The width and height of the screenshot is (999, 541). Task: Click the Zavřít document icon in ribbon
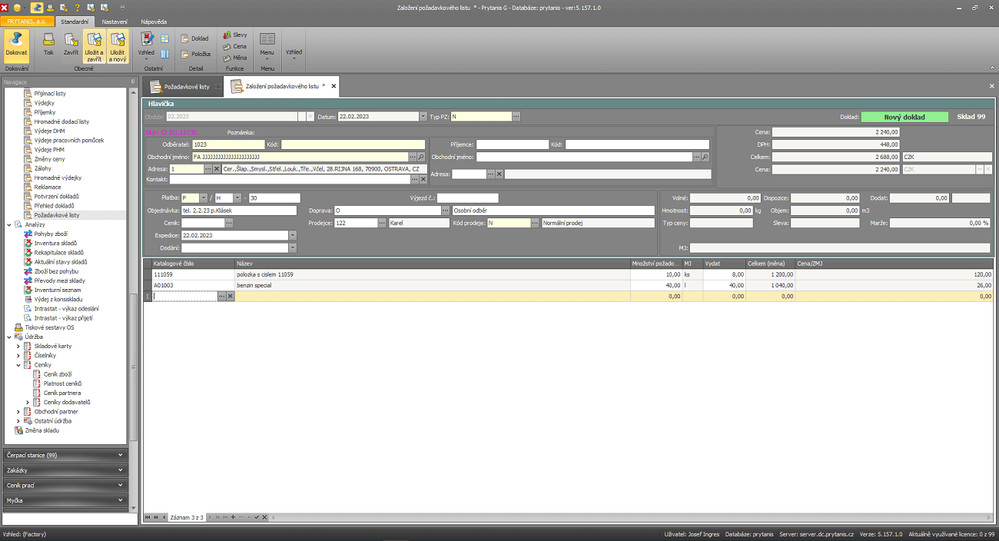(71, 44)
